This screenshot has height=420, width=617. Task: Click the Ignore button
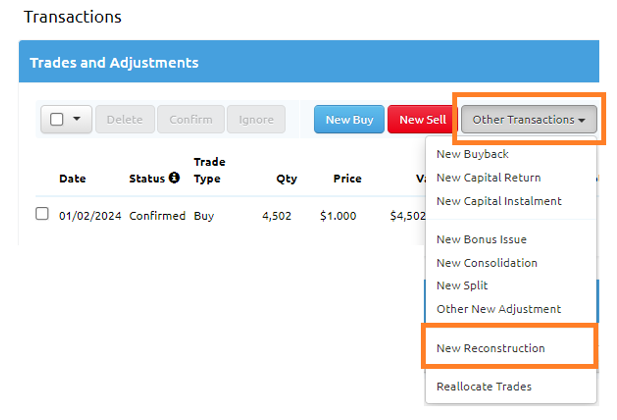(x=256, y=119)
